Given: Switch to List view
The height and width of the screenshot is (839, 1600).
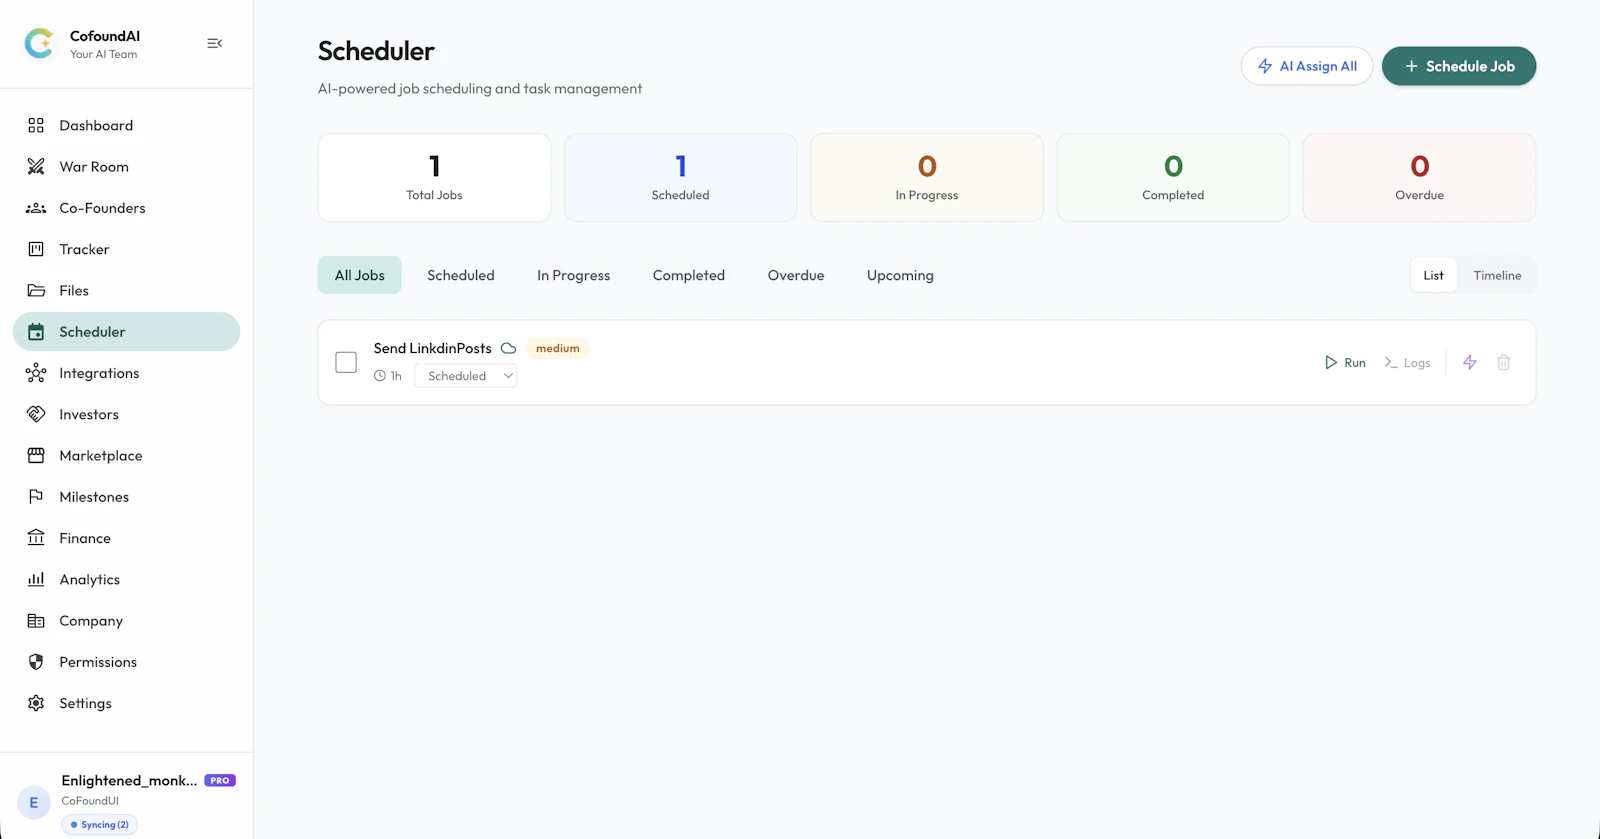Looking at the screenshot, I should [x=1433, y=275].
